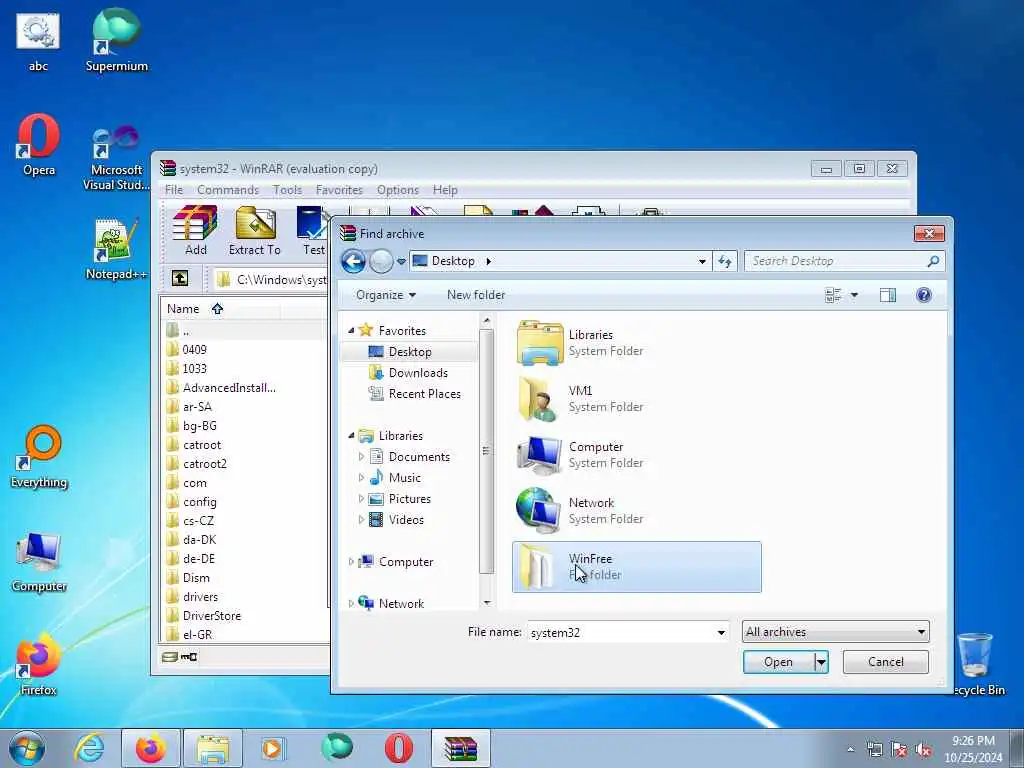Open the Firefox desktop shortcut
Viewport: 1024px width, 768px height.
pos(39,665)
